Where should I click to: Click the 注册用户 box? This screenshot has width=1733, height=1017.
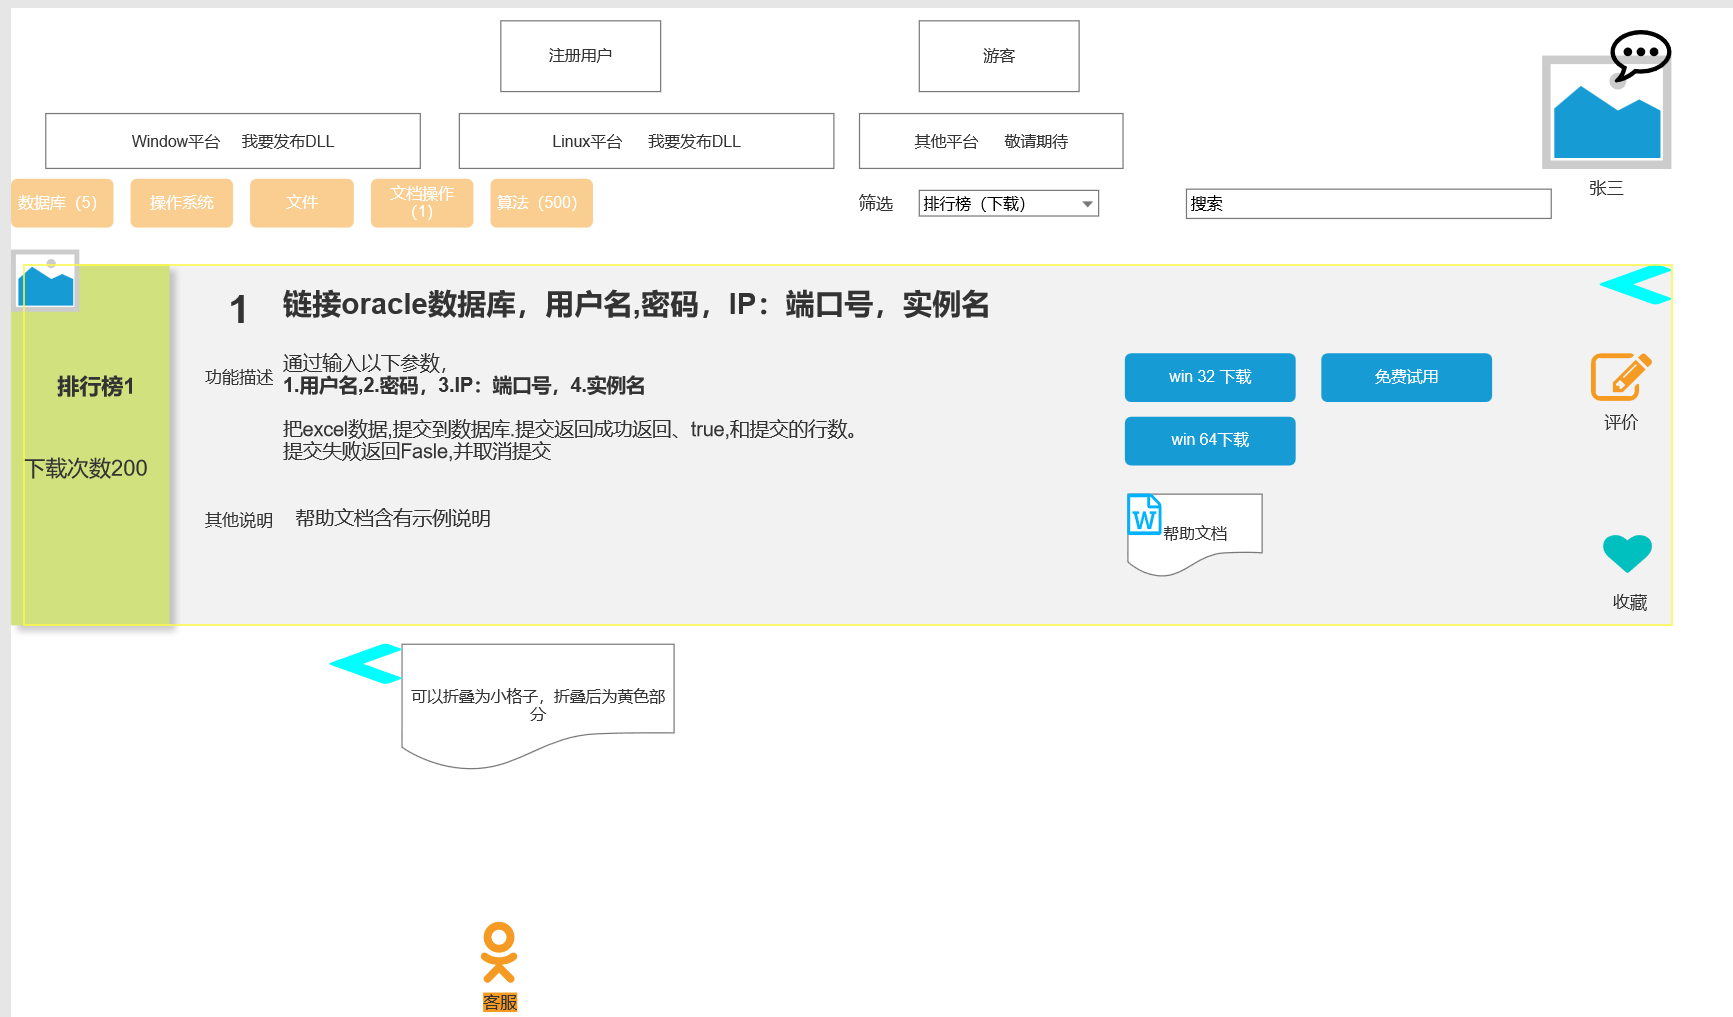click(580, 56)
